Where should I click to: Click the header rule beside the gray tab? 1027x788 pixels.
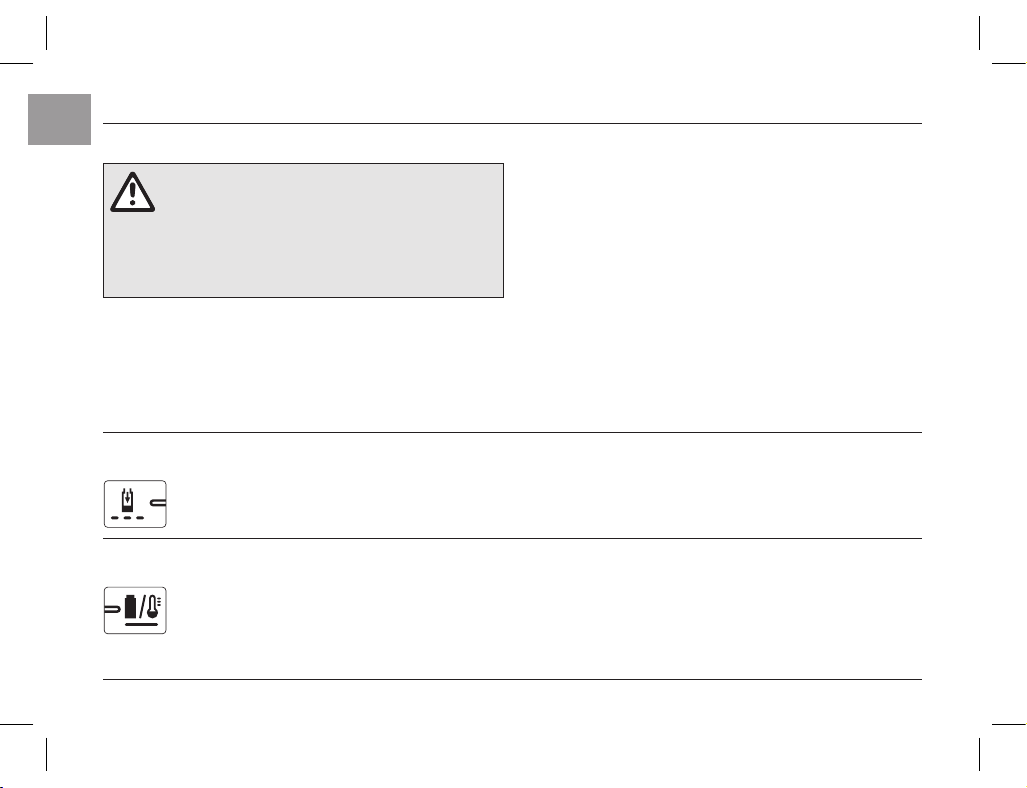coord(512,123)
